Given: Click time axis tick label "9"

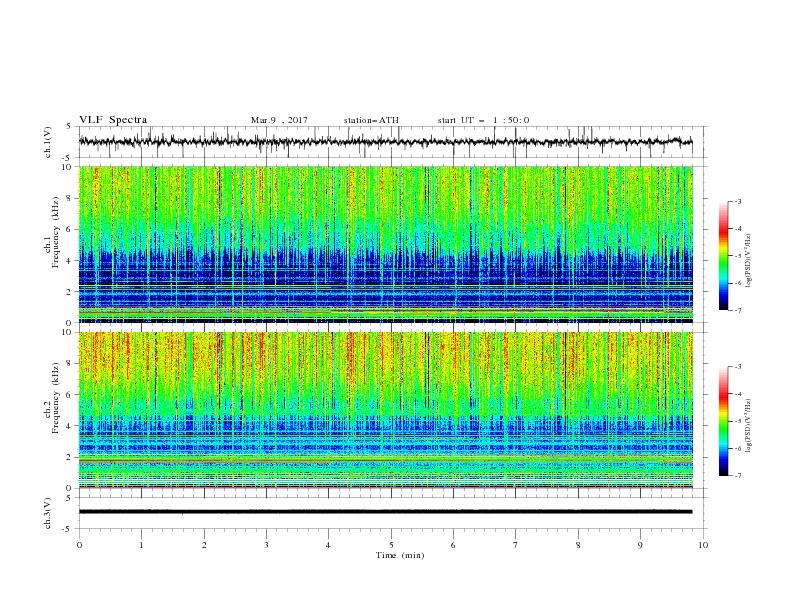Looking at the screenshot, I should tap(640, 545).
